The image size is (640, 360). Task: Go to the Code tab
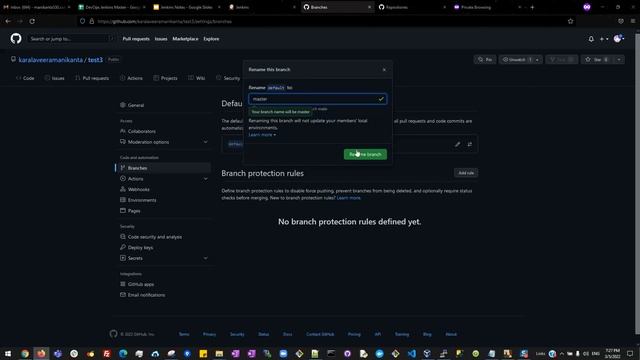[25, 78]
